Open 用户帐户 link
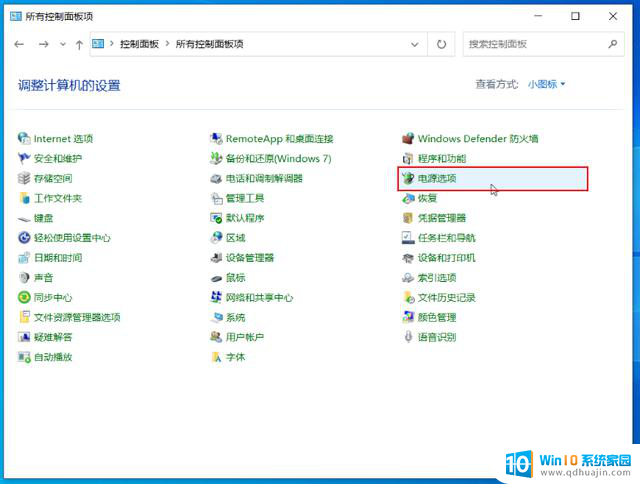This screenshot has height=484, width=640. 245,337
